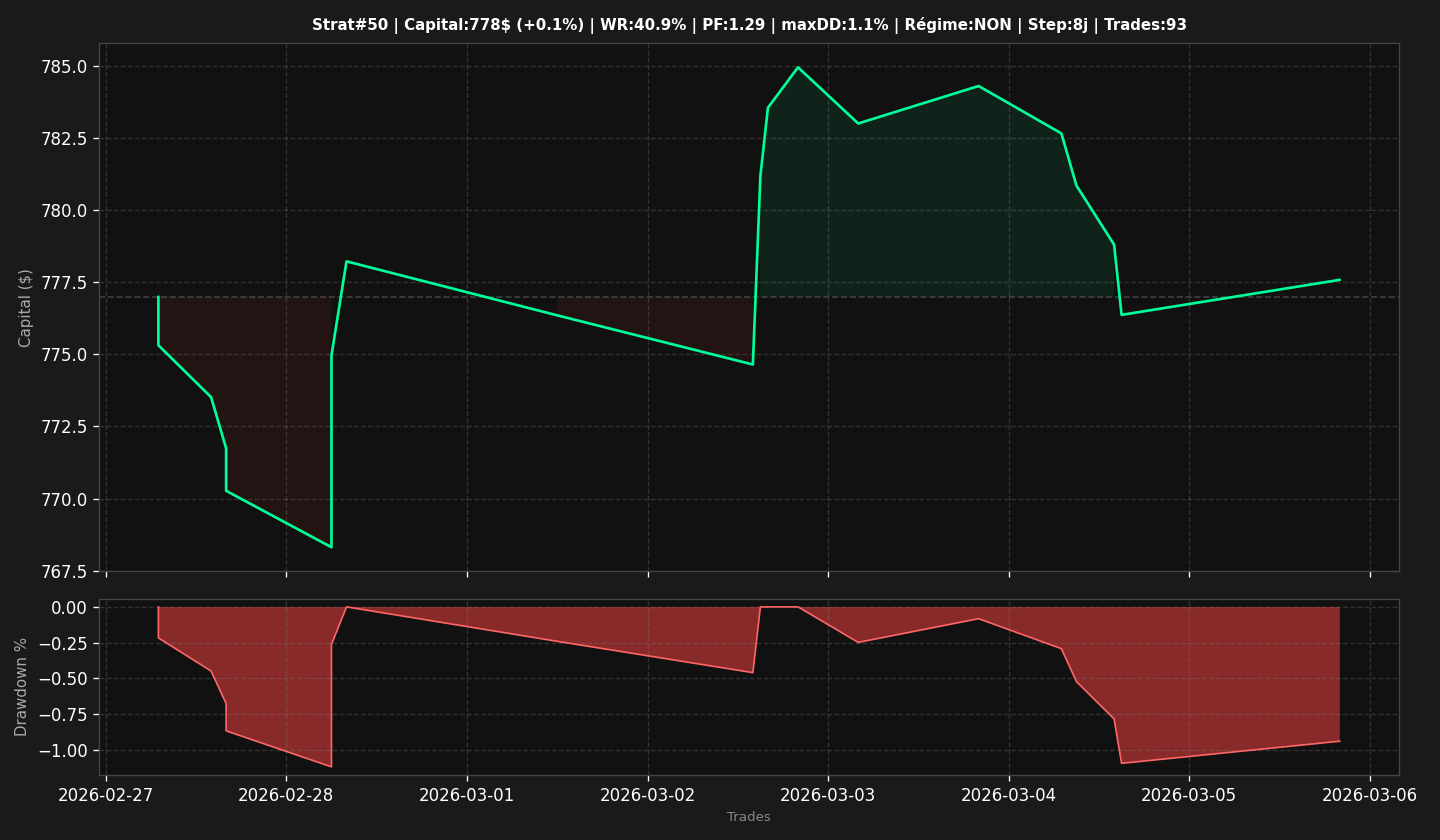Select the "772.5" capital axis tick label

pos(63,427)
